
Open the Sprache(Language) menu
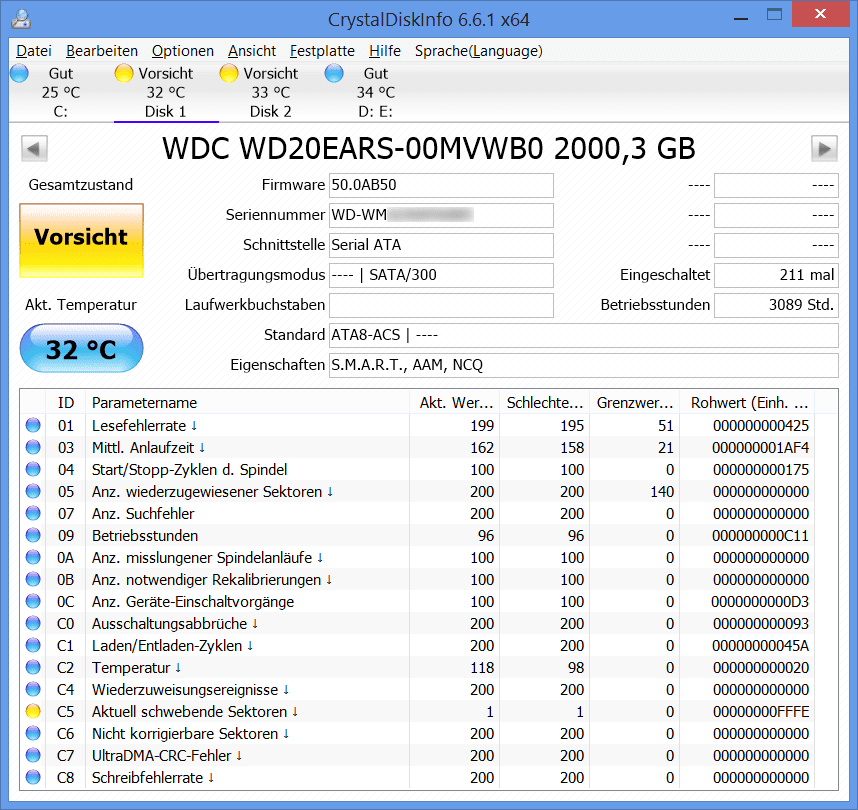tap(478, 51)
